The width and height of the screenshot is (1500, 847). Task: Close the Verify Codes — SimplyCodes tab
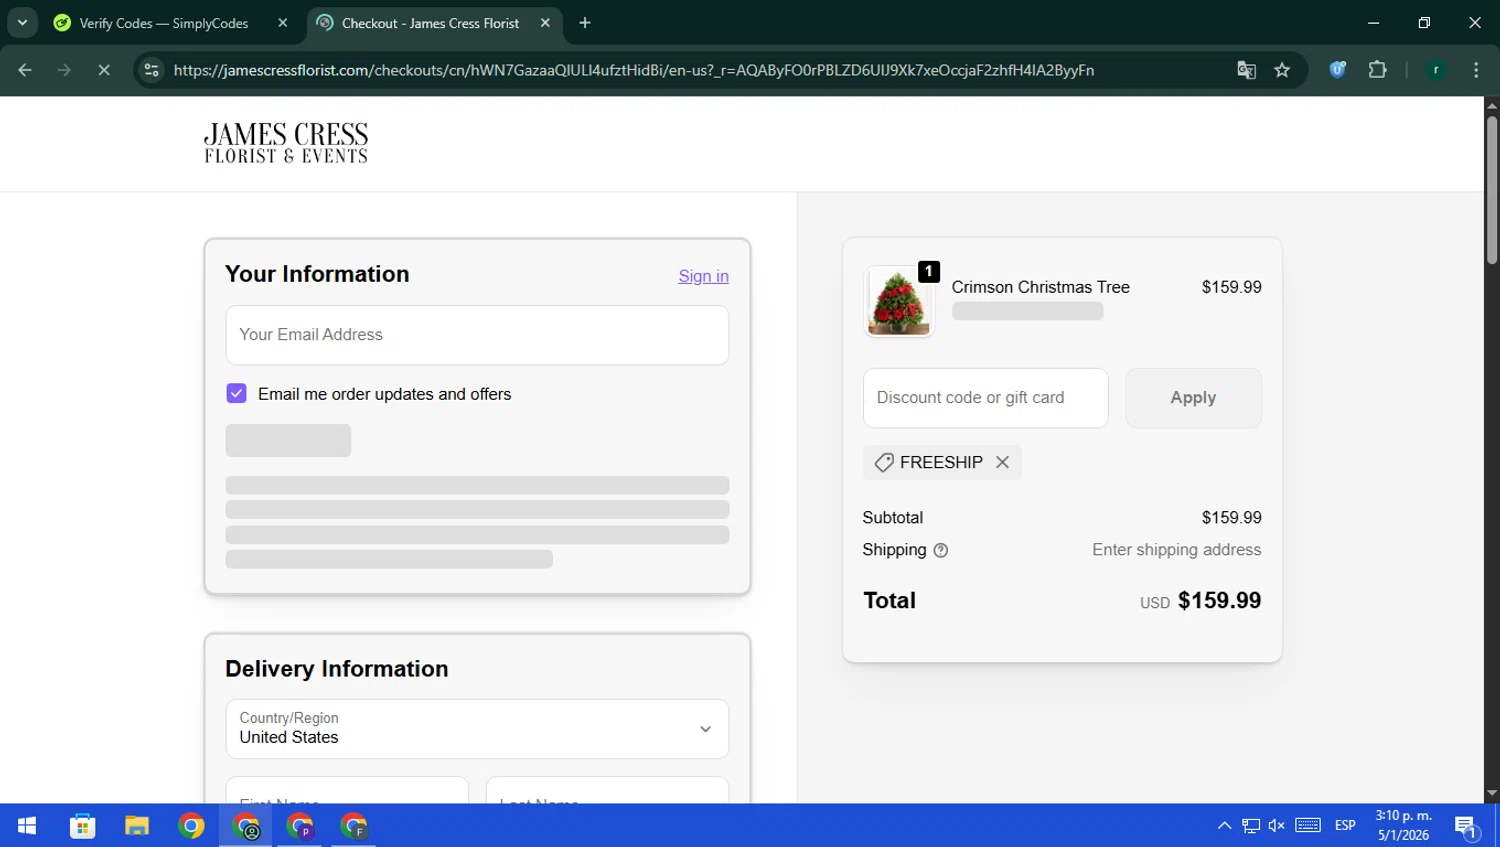[x=283, y=23]
